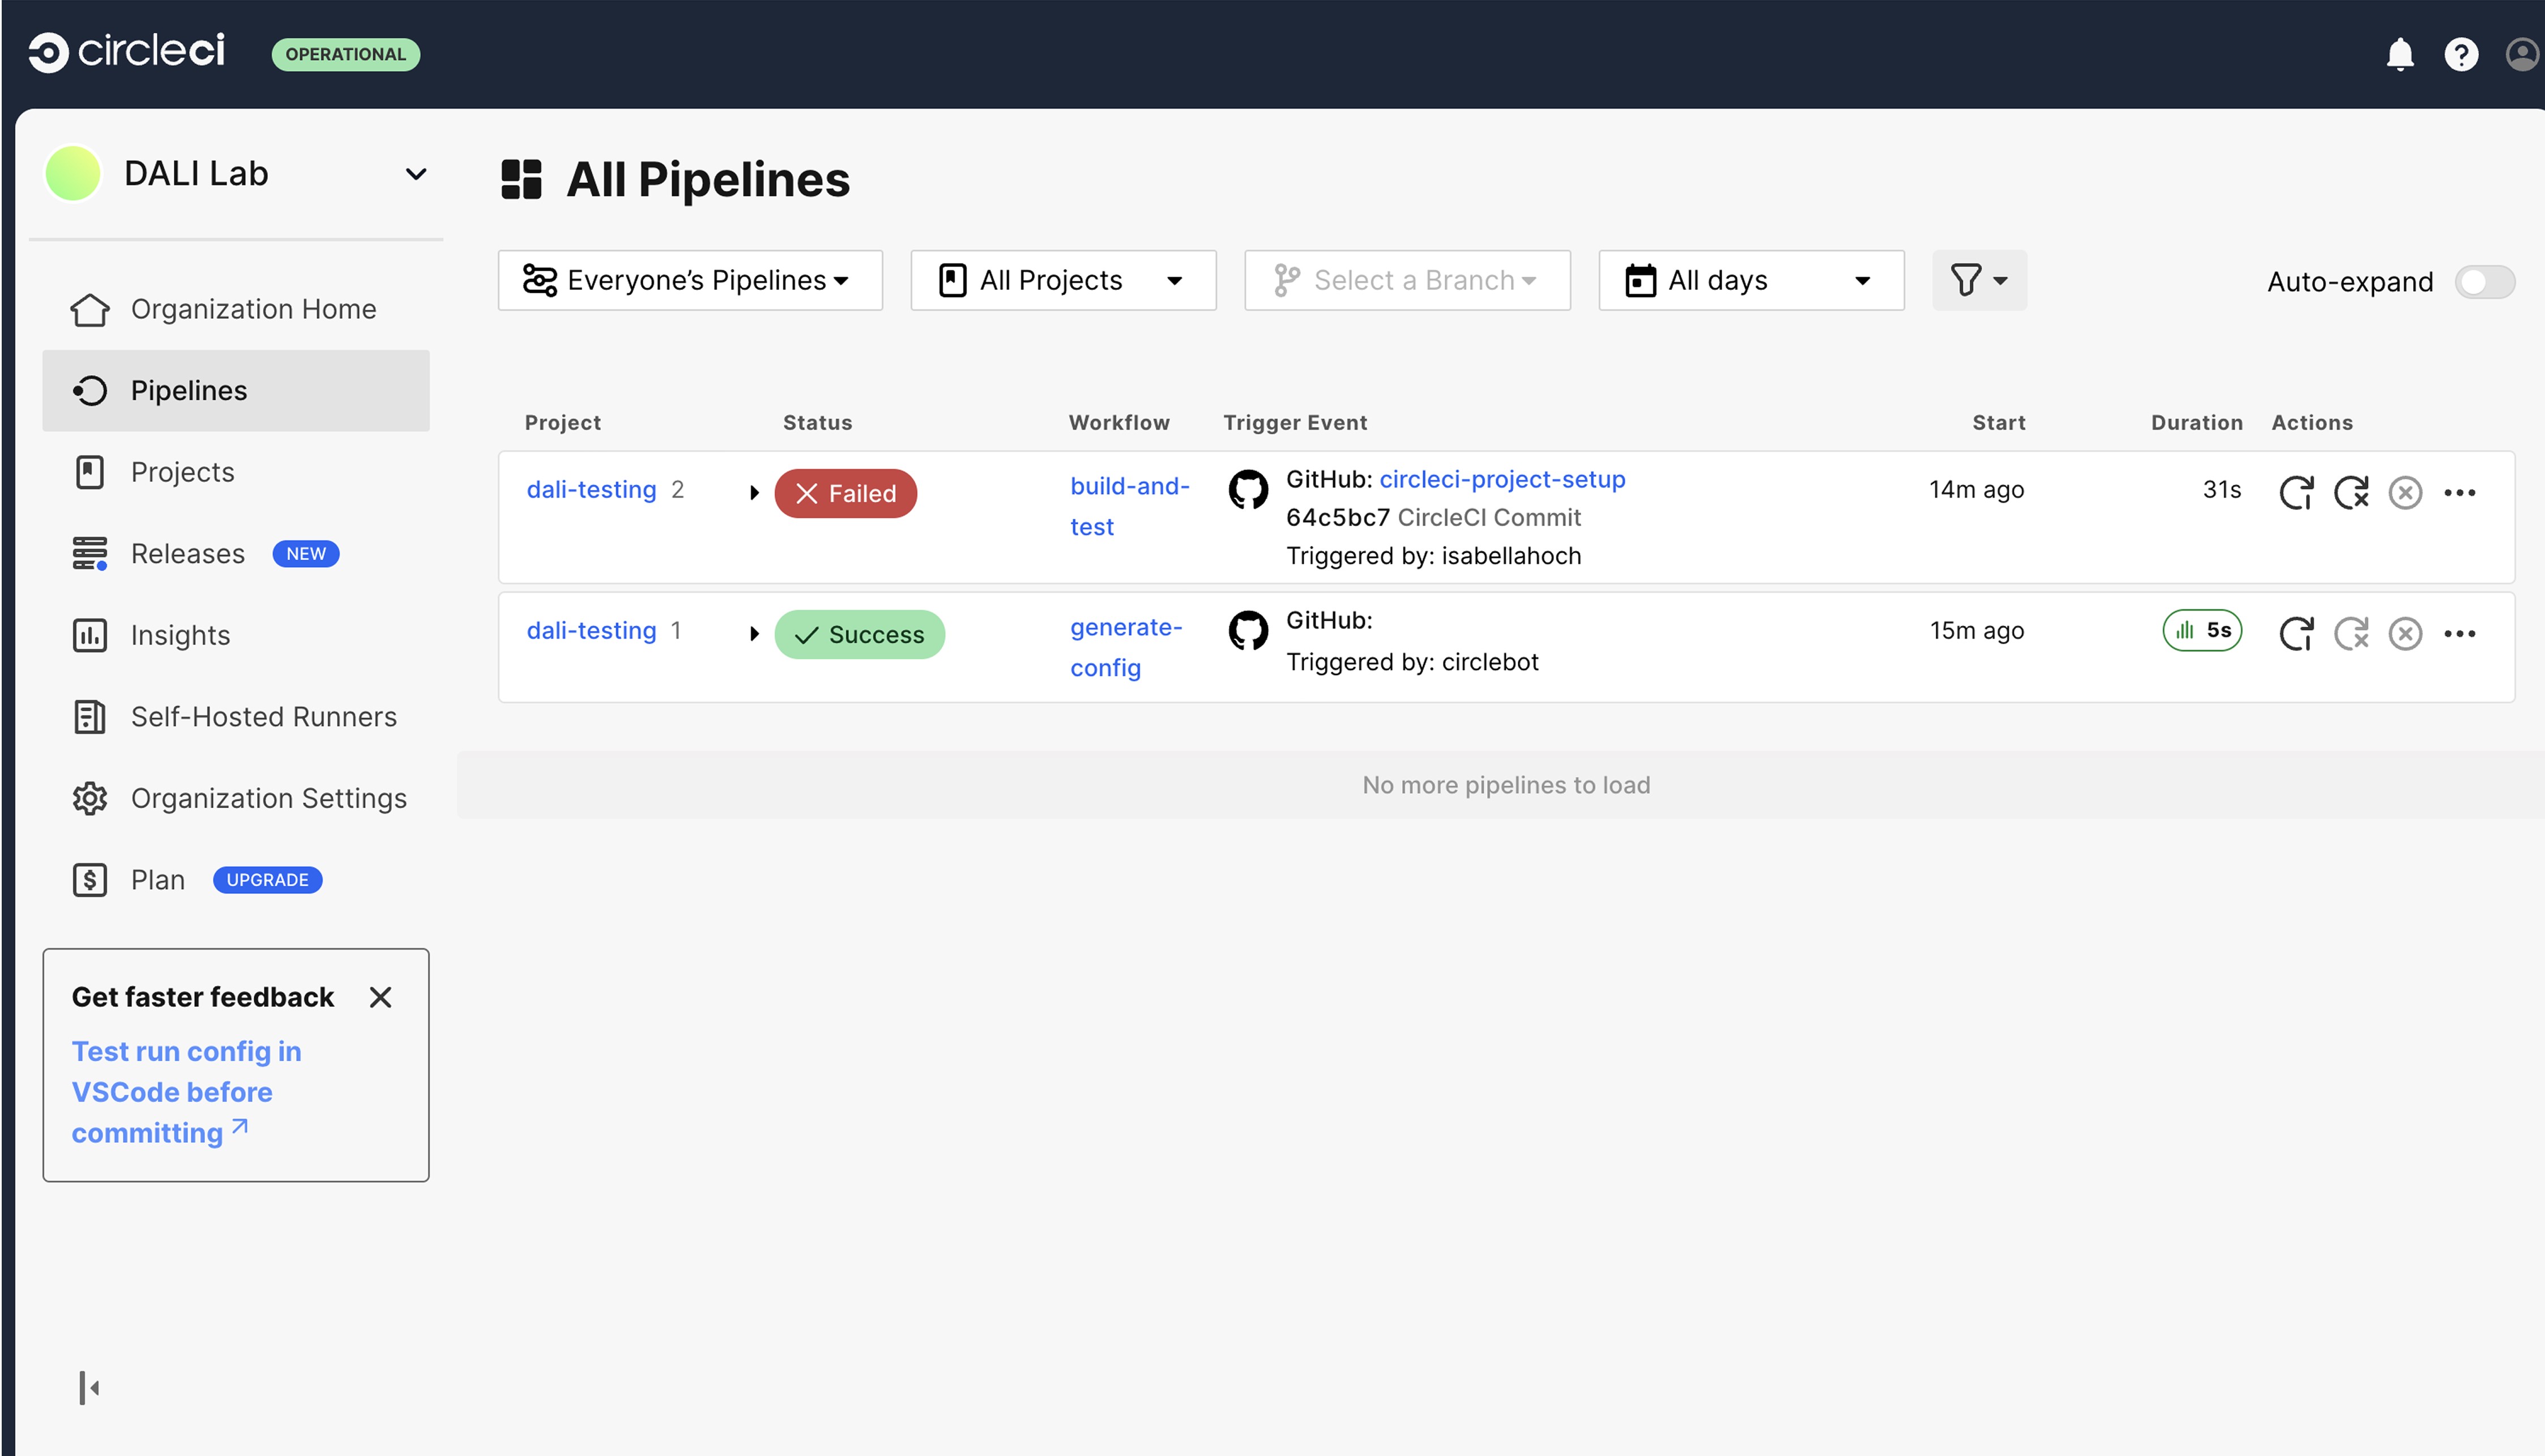Expand the failed dali-testing pipeline row
This screenshot has height=1456, width=2545.
click(754, 492)
